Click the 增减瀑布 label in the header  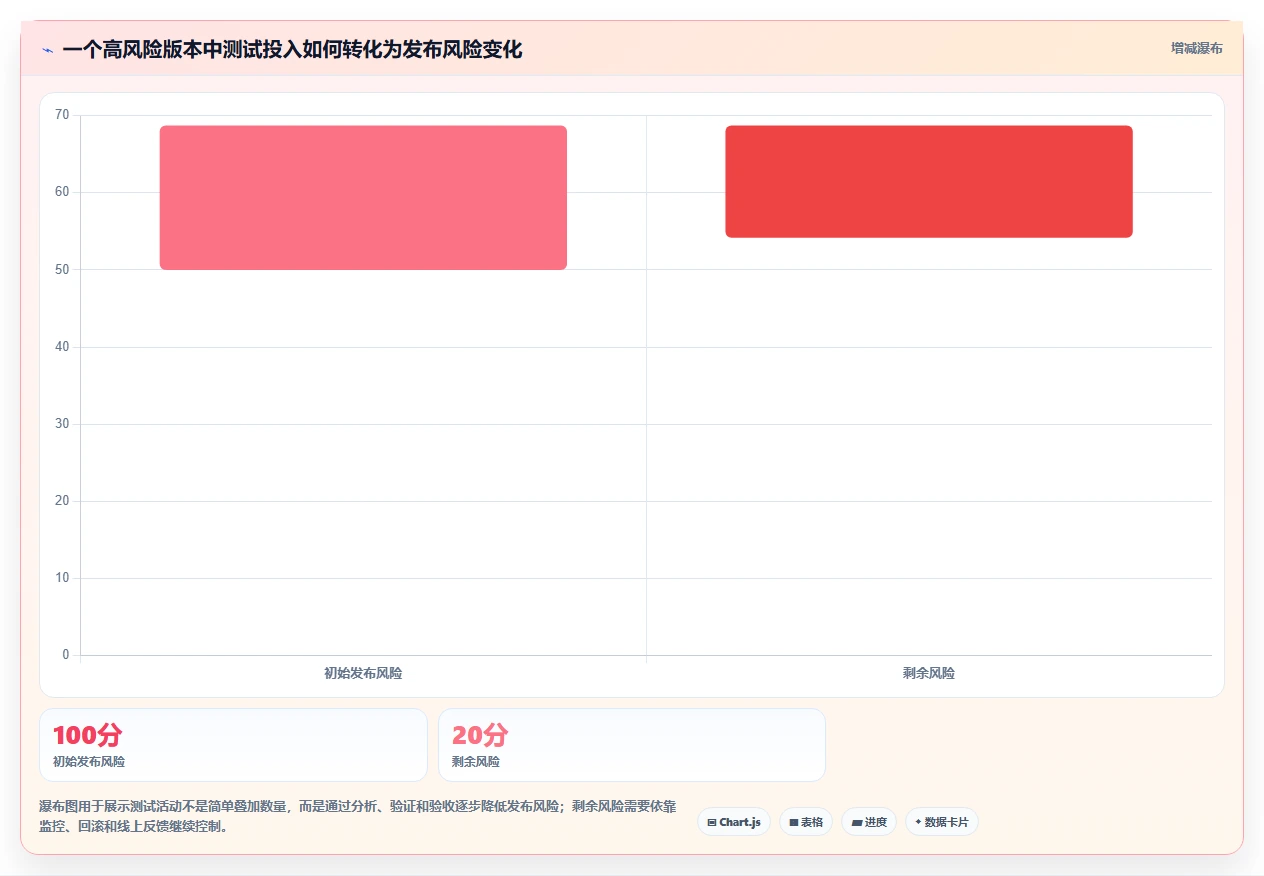click(1197, 48)
